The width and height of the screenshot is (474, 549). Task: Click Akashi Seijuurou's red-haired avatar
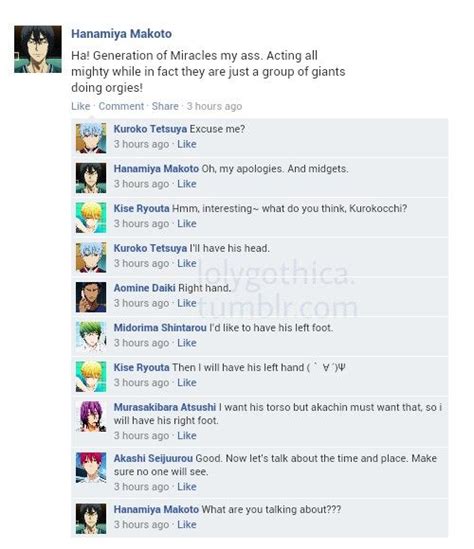pyautogui.click(x=91, y=467)
